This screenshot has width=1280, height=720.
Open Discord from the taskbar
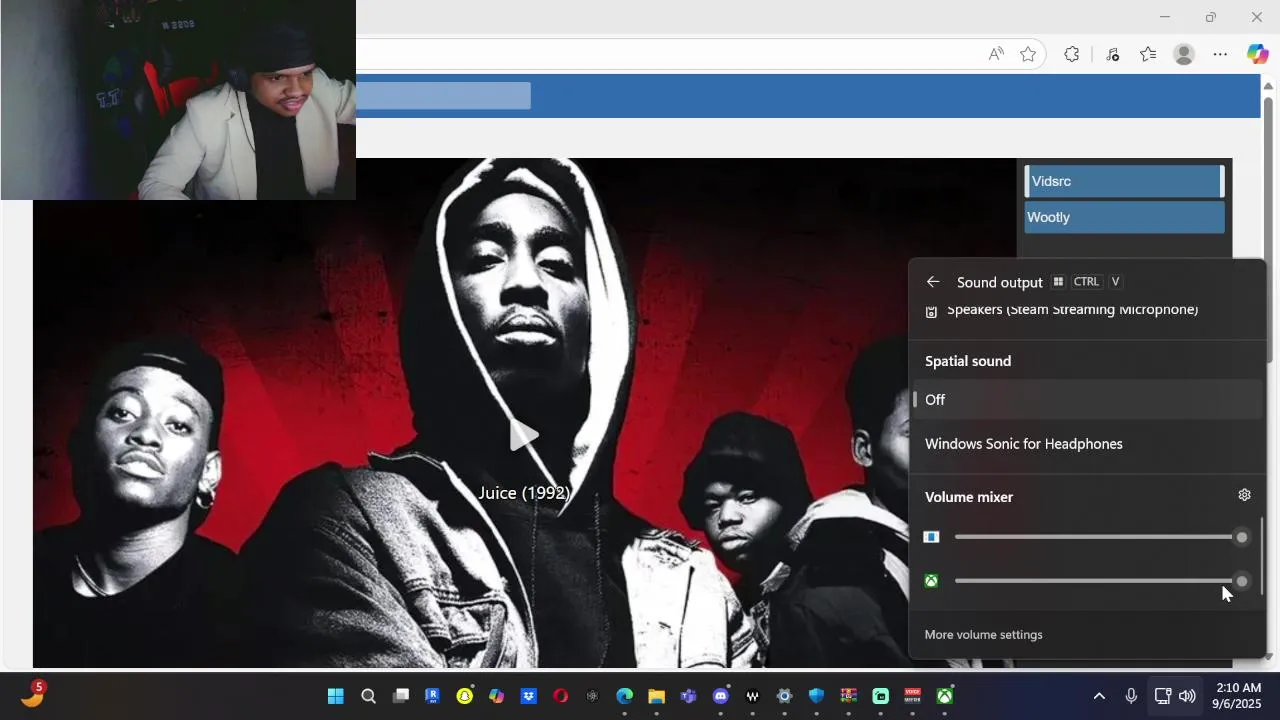720,696
